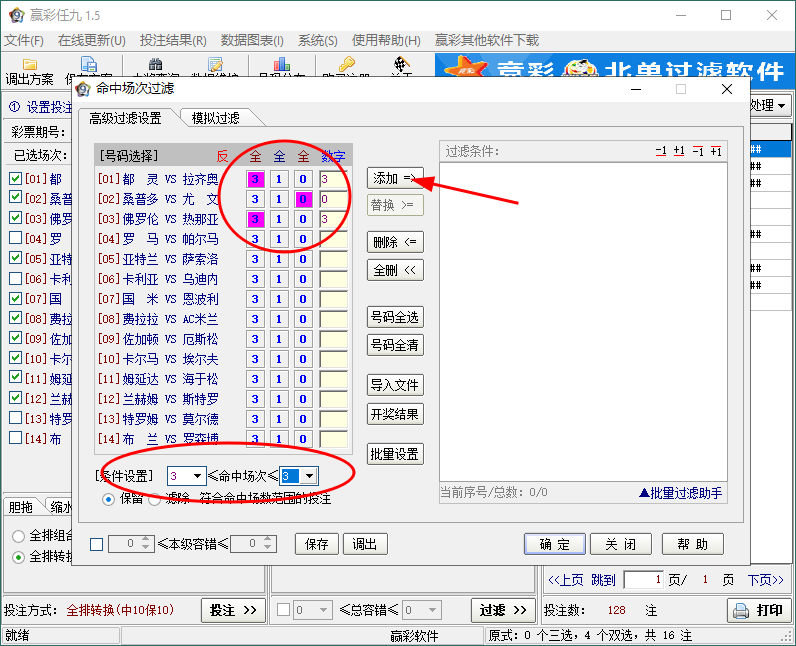Adjust the 本级容错 upper bound stepper
The height and width of the screenshot is (646, 796).
click(x=268, y=544)
